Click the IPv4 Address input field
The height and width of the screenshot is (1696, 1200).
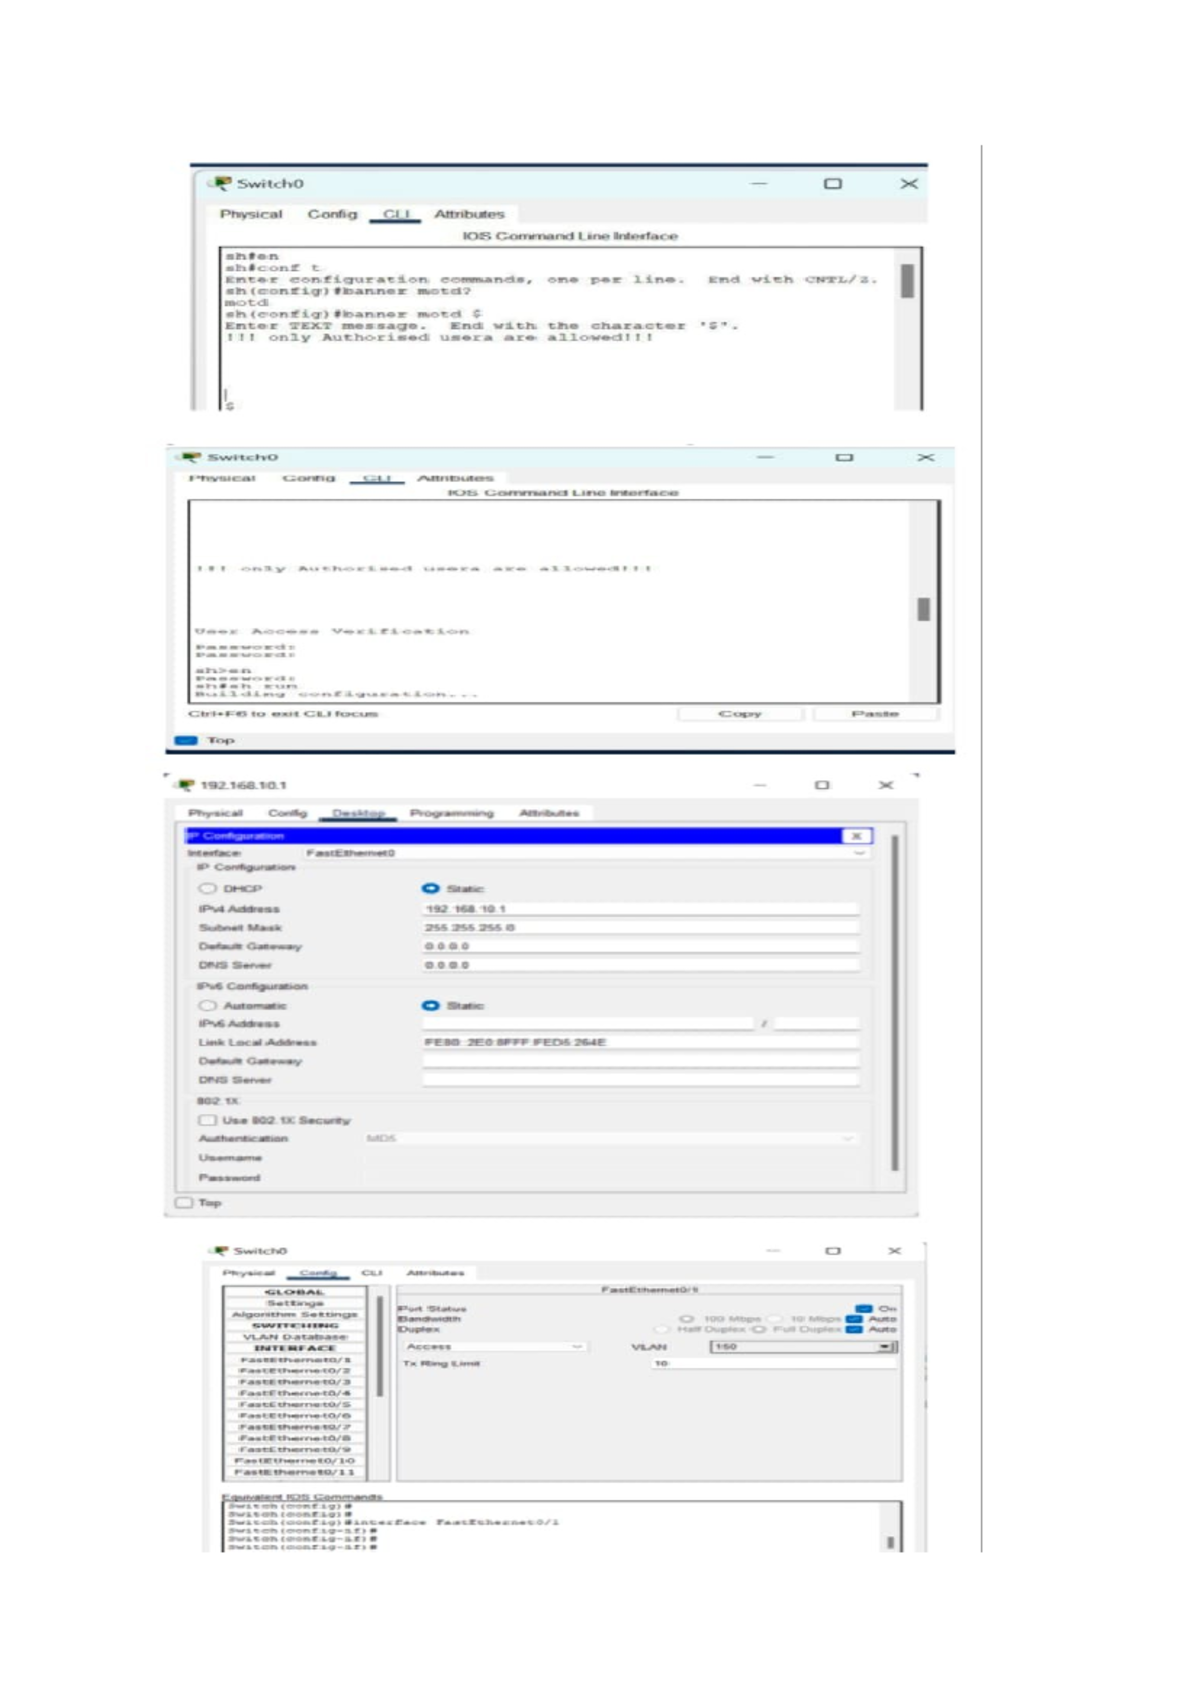tap(640, 909)
